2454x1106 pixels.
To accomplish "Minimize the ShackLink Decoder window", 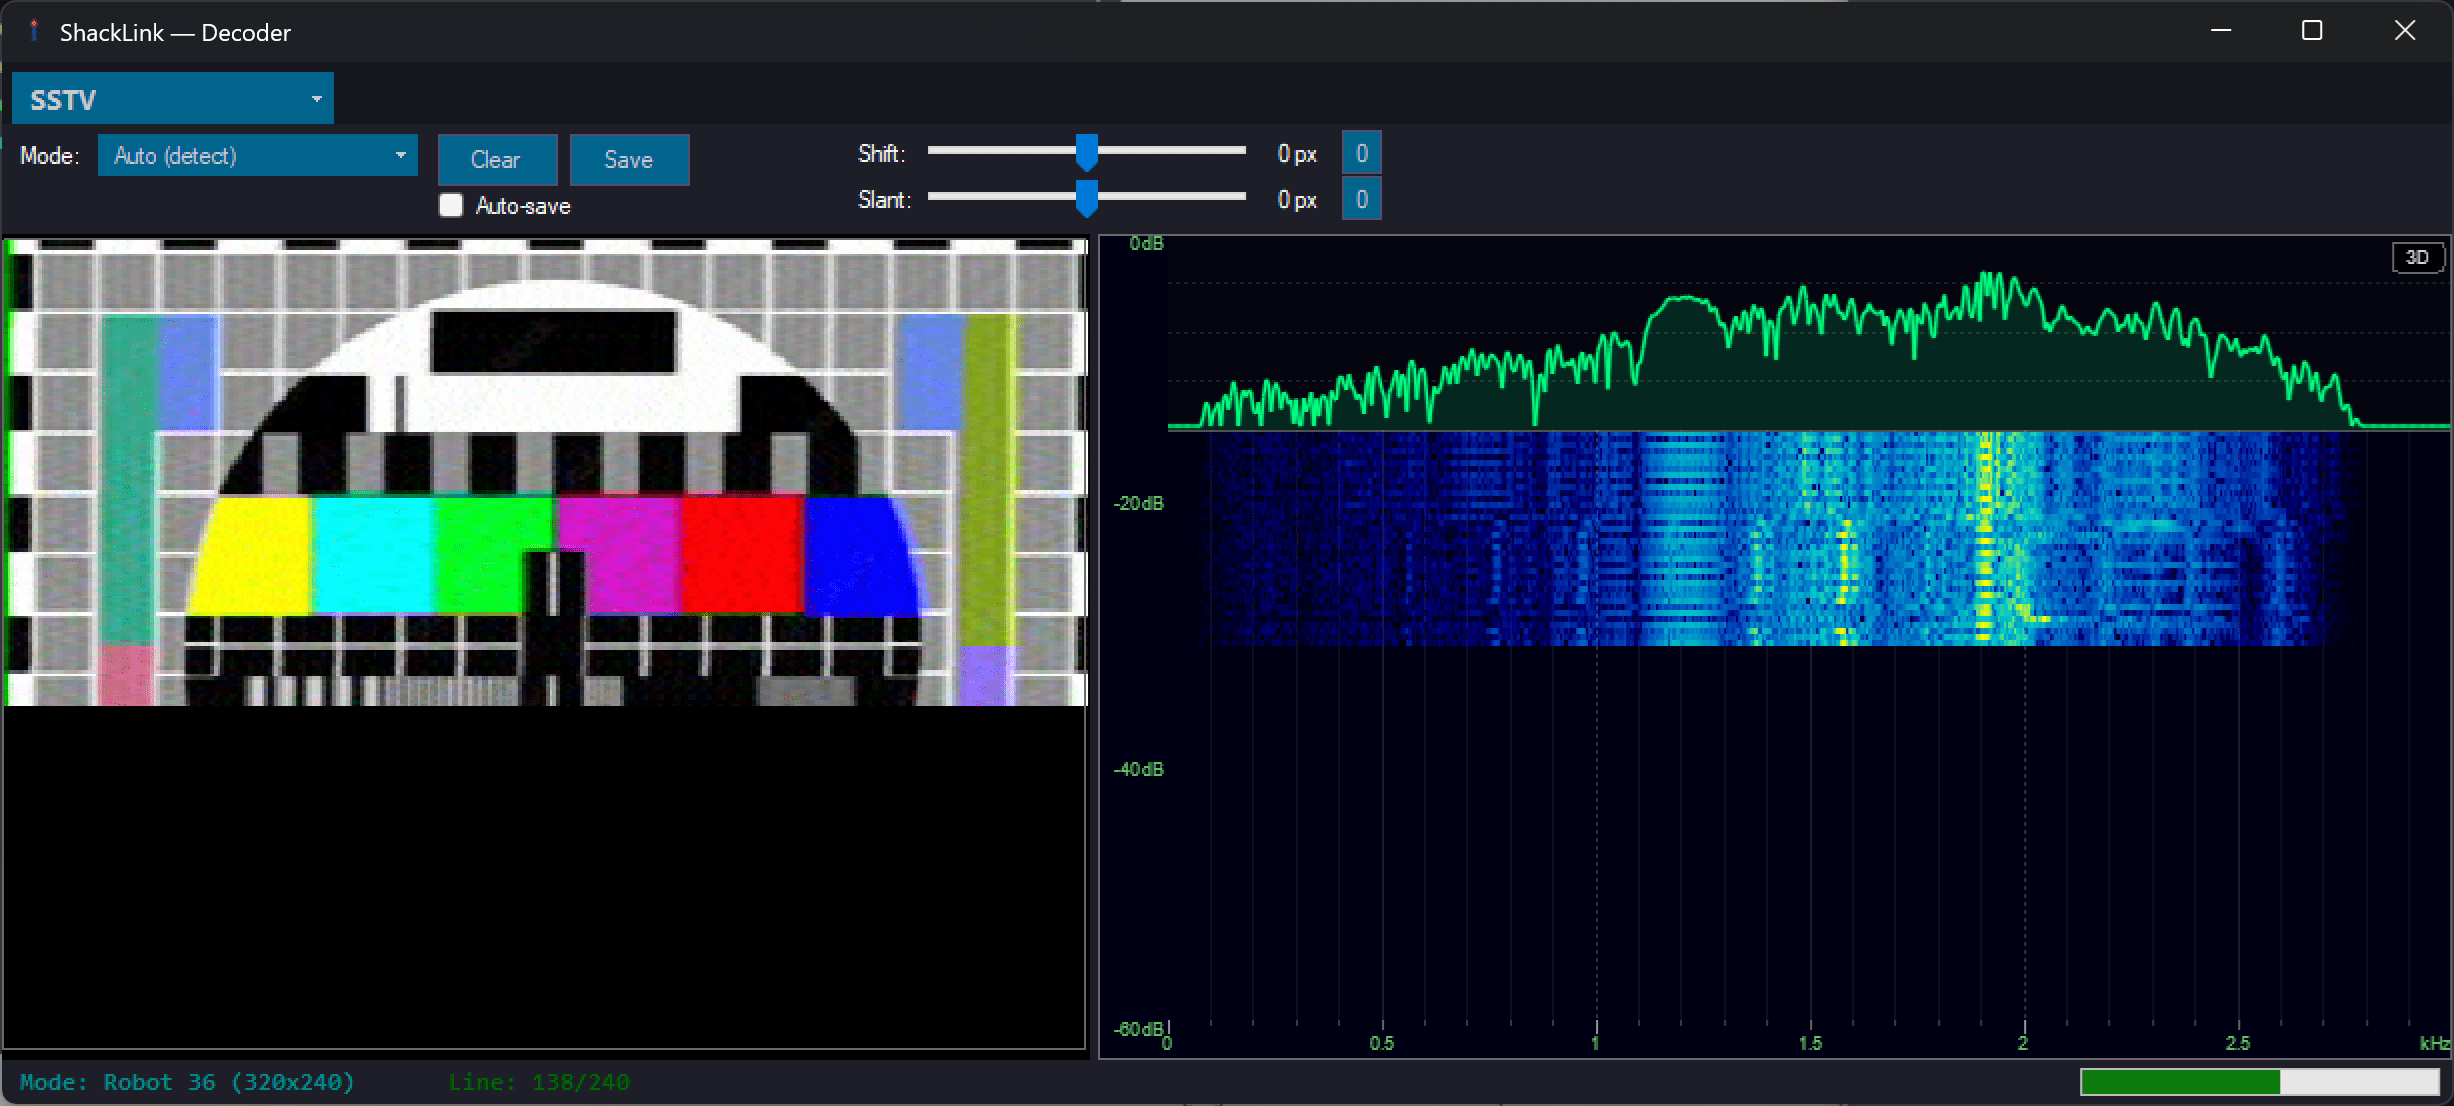I will click(x=2221, y=31).
